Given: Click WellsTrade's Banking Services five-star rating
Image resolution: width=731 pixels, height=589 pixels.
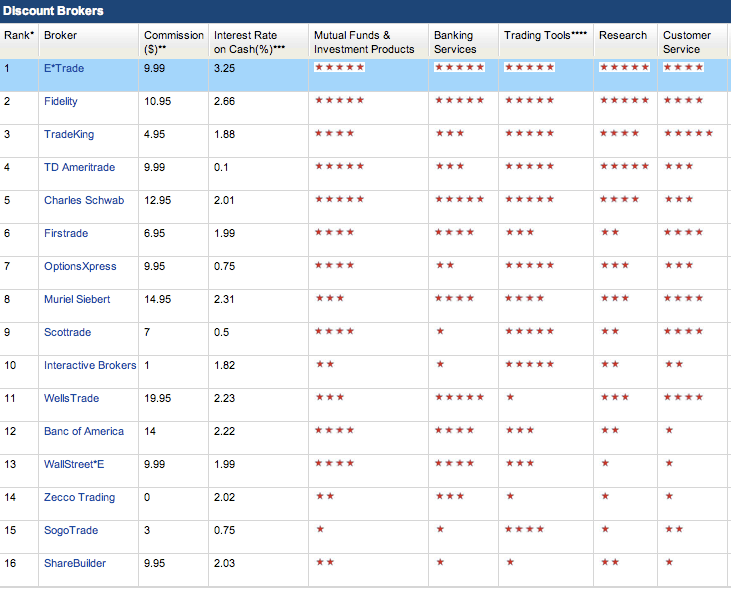Looking at the screenshot, I should tap(459, 397).
